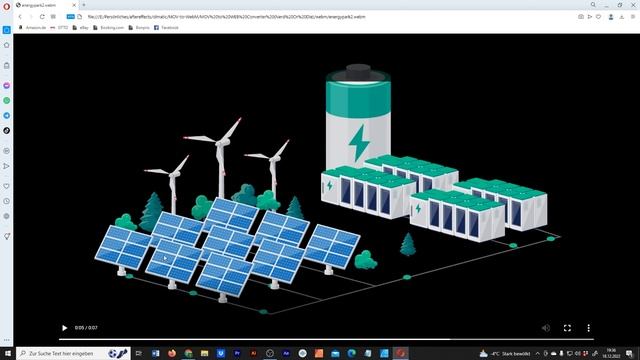
Task: Open the weather widget on the taskbar
Action: pyautogui.click(x=505, y=353)
